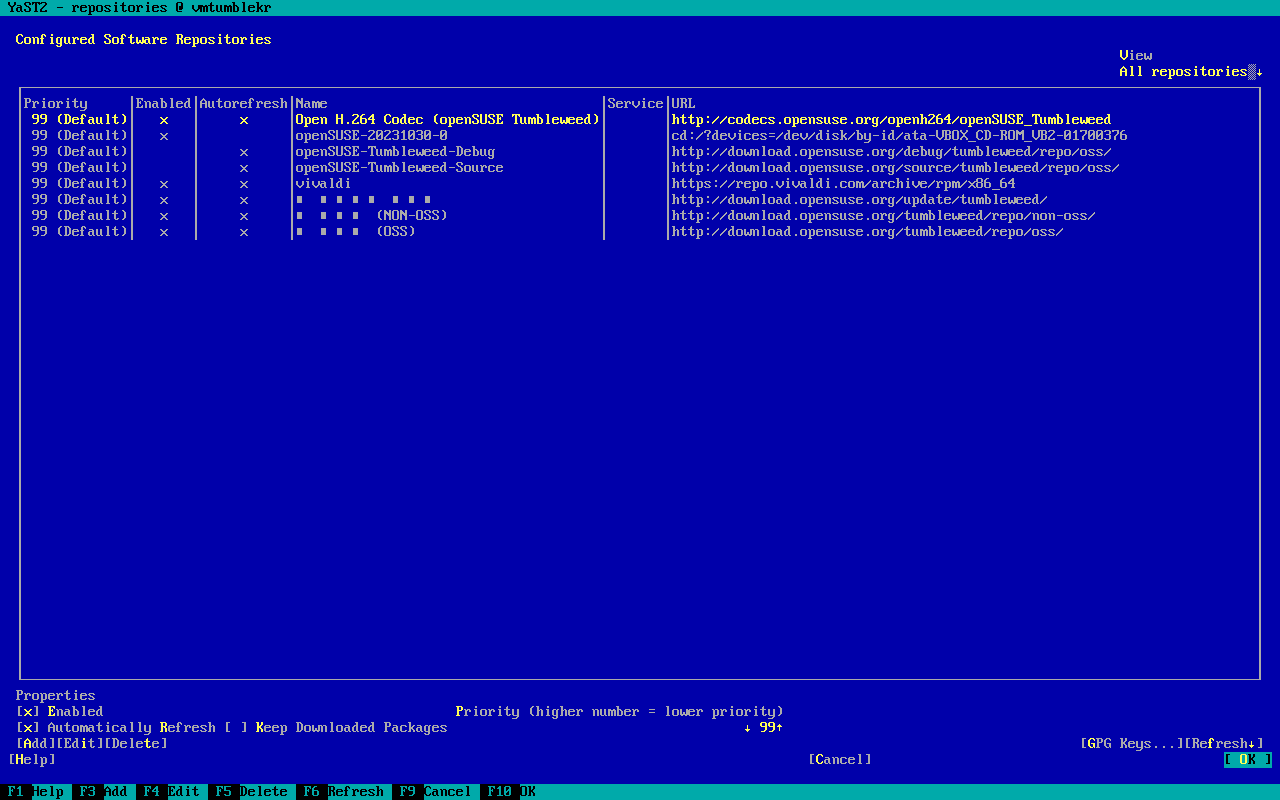The width and height of the screenshot is (1280, 800).
Task: Click F10 OK in function key bar
Action: coord(512,792)
